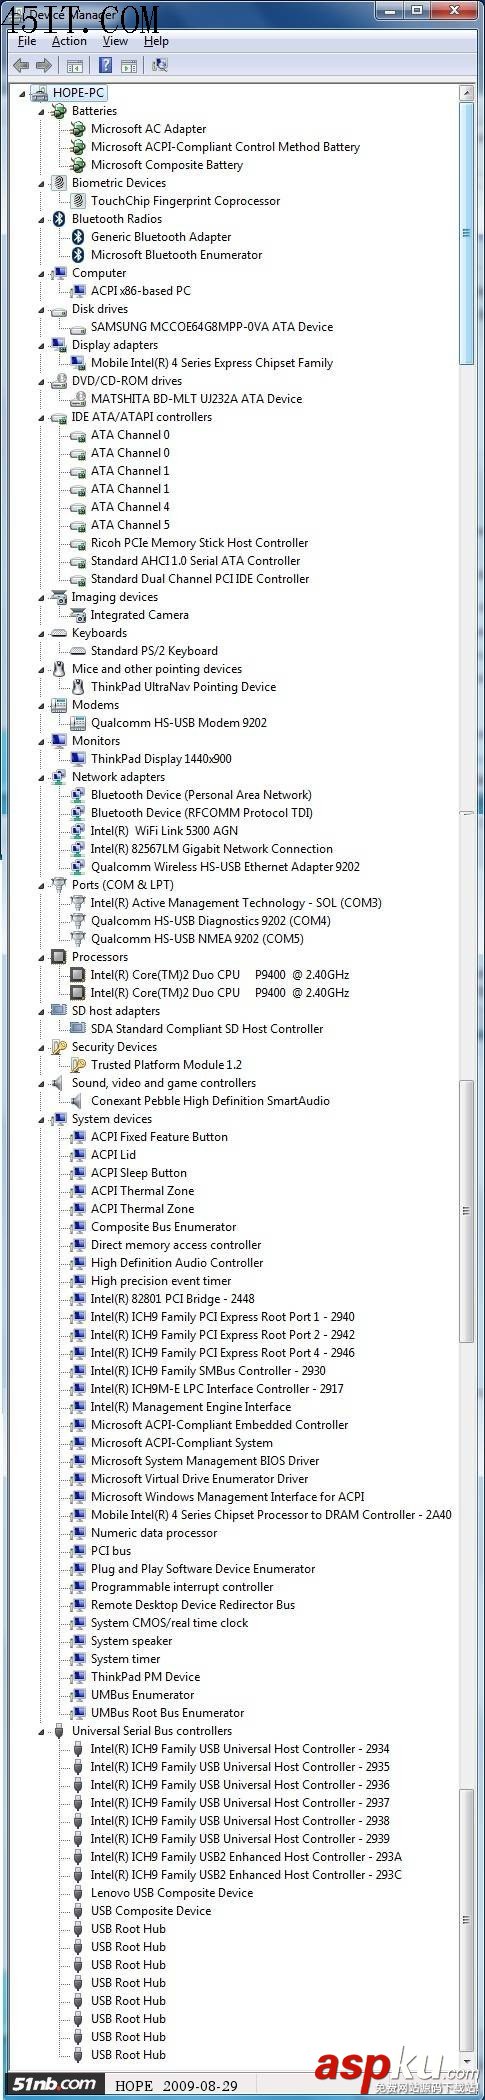Select Remote Desktop Device Redirector Bus

tap(193, 1605)
